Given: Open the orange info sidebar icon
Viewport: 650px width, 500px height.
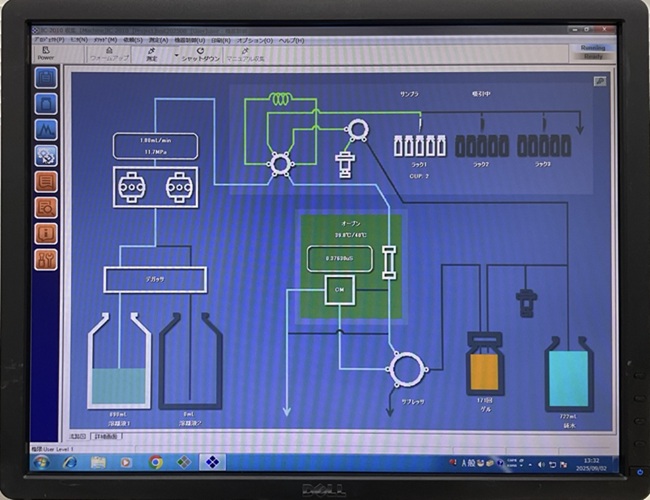Looking at the screenshot, I should click(x=46, y=234).
